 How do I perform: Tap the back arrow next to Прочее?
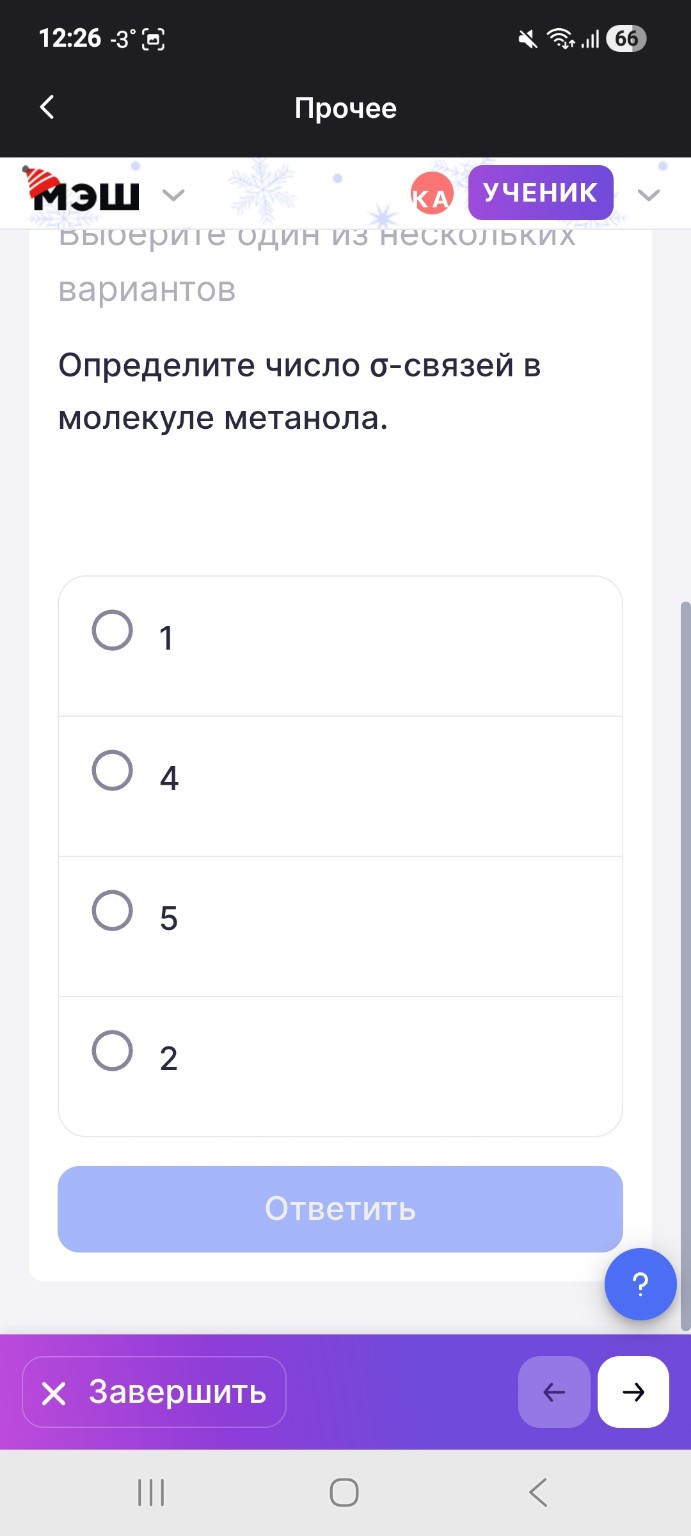coord(45,107)
